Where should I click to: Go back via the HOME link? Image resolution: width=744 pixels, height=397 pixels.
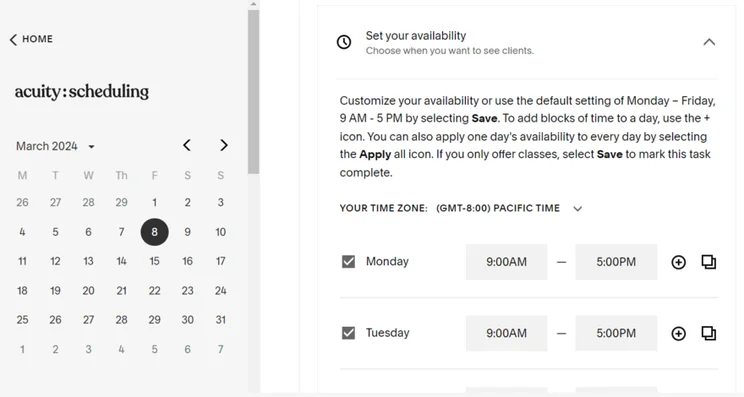click(x=31, y=39)
